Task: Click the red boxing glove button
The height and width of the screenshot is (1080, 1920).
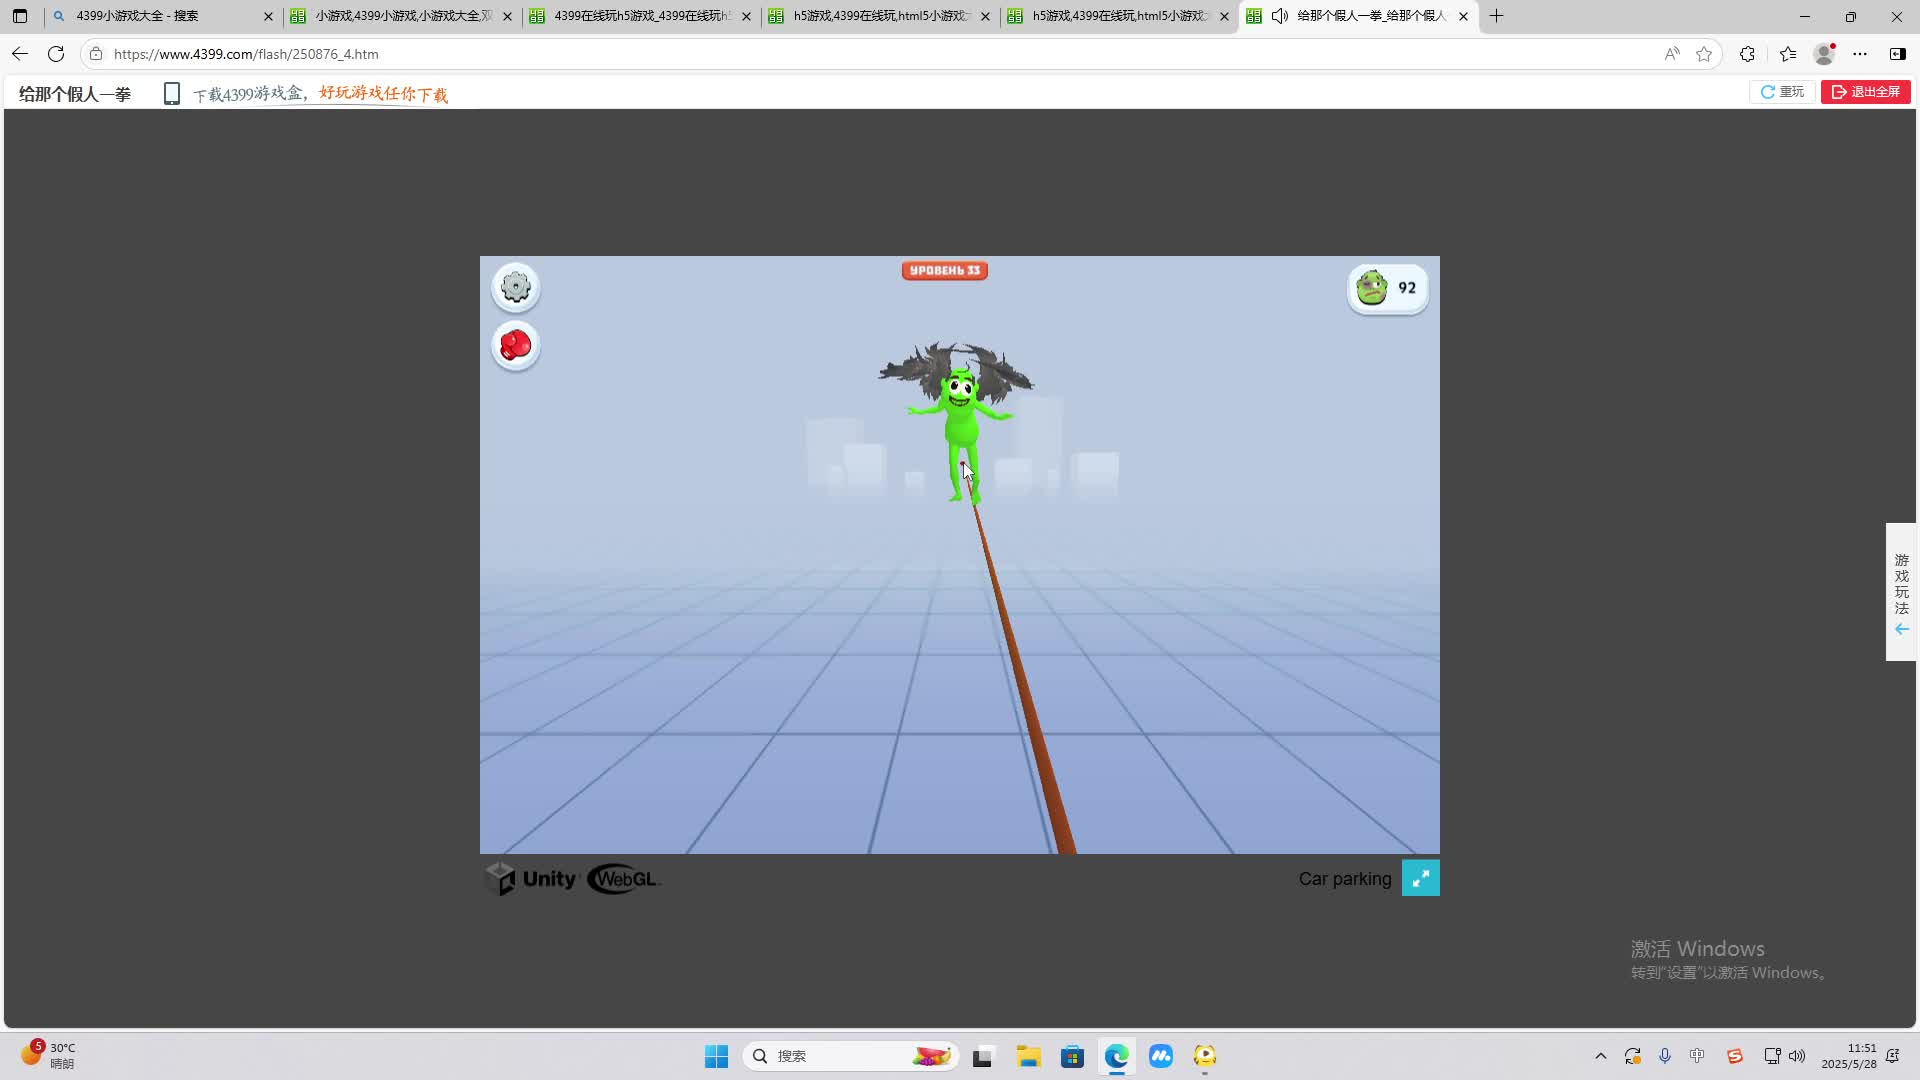Action: click(516, 346)
